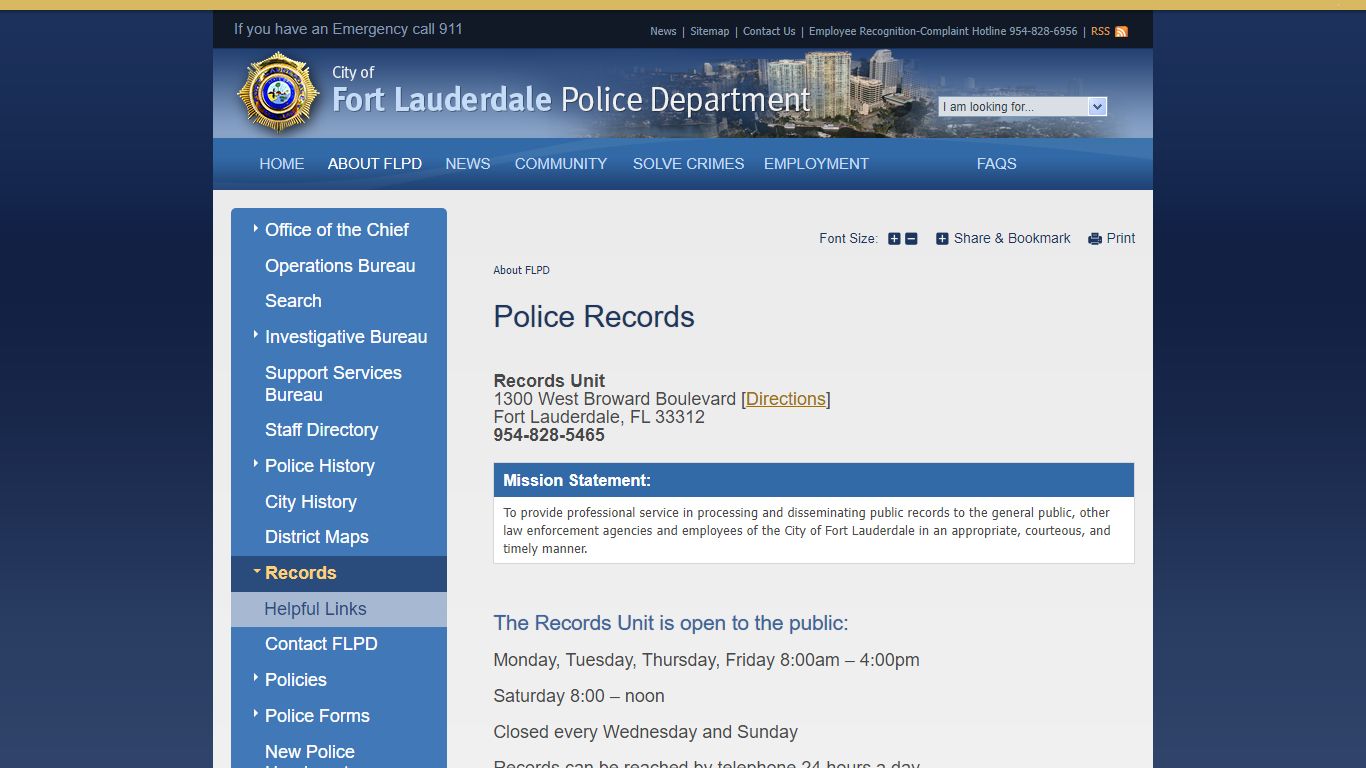
Task: Click the RSS text link
Action: 1100,31
